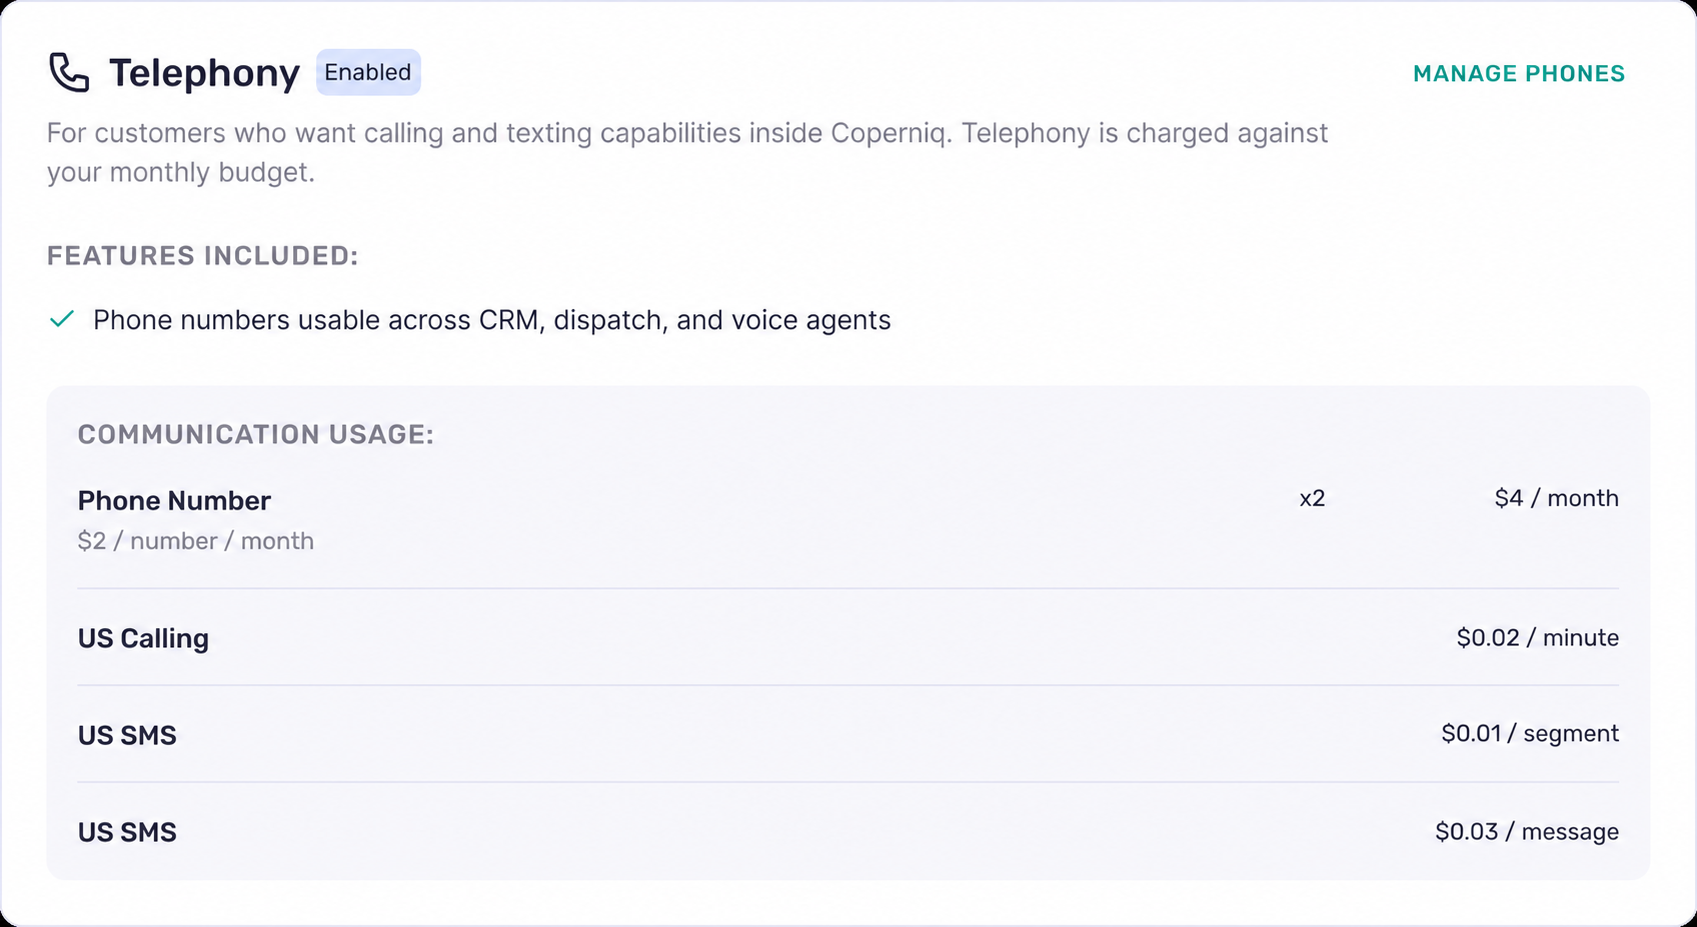Click the phone numbers usable across CRM feature text

pos(492,320)
